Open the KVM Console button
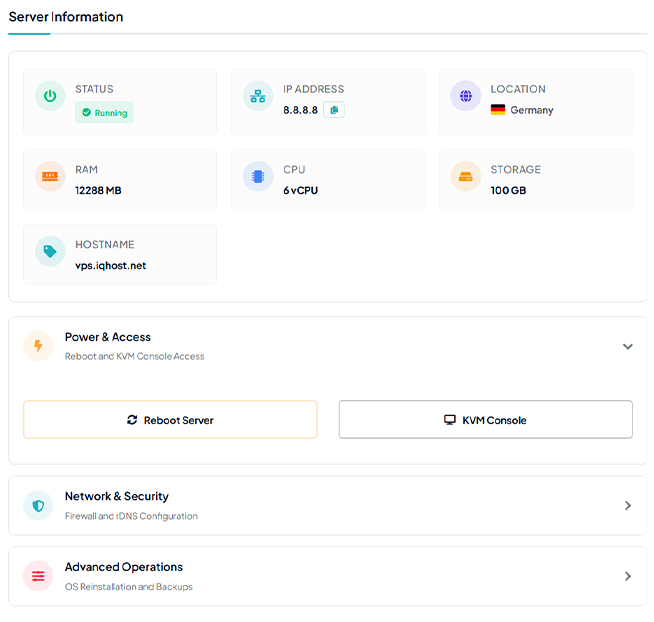The image size is (654, 622). tap(485, 420)
